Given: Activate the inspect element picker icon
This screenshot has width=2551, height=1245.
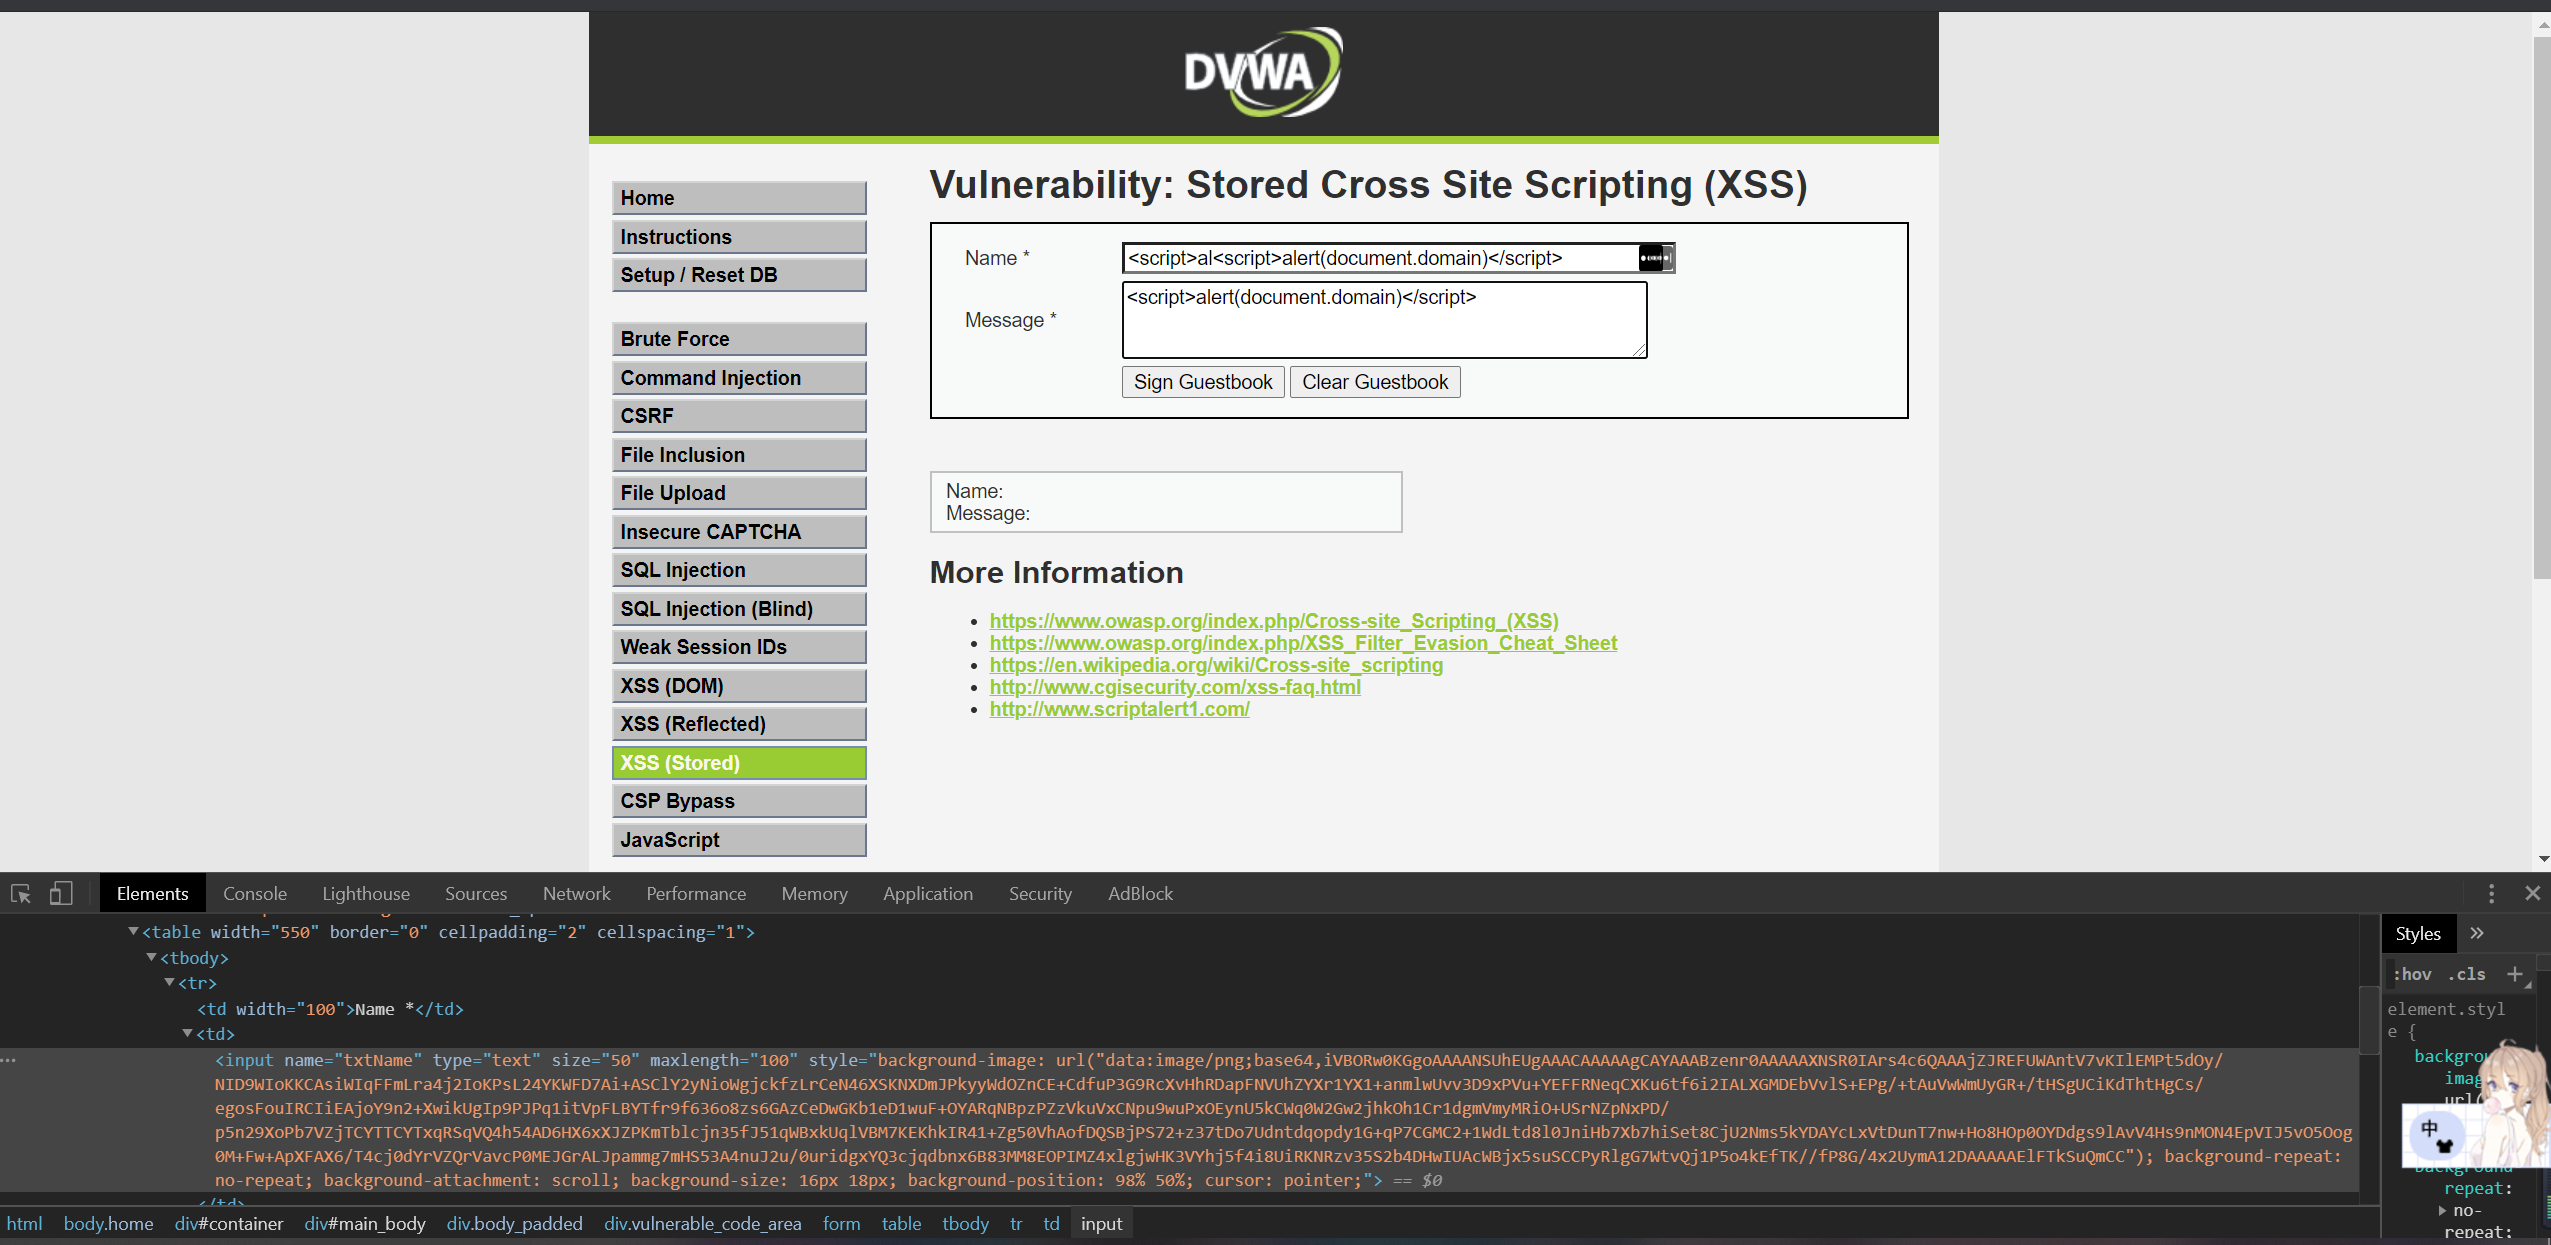Looking at the screenshot, I should pos(21,893).
